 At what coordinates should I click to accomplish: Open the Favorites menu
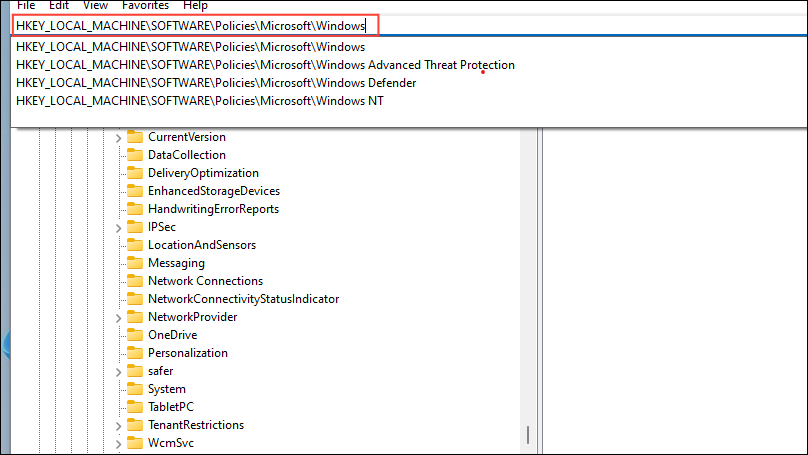(145, 6)
